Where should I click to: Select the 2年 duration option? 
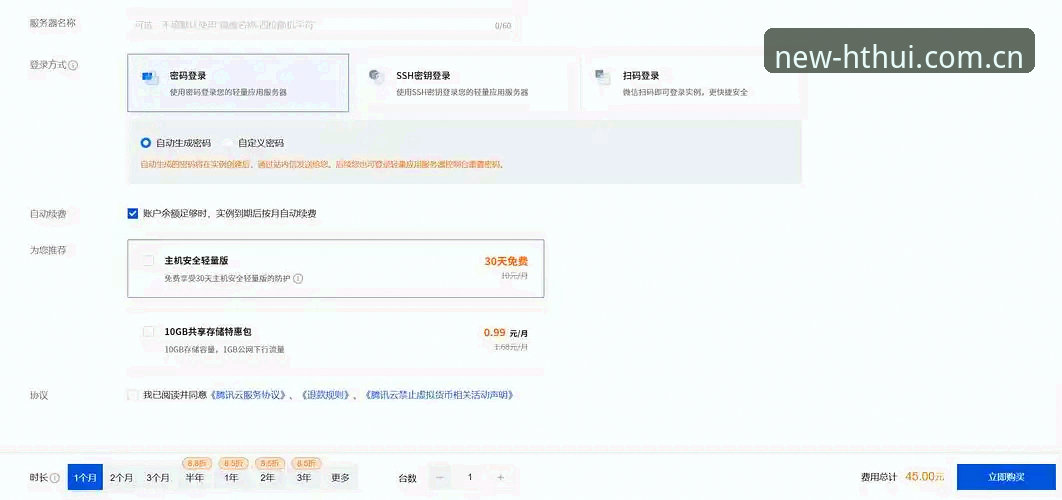[x=268, y=478]
